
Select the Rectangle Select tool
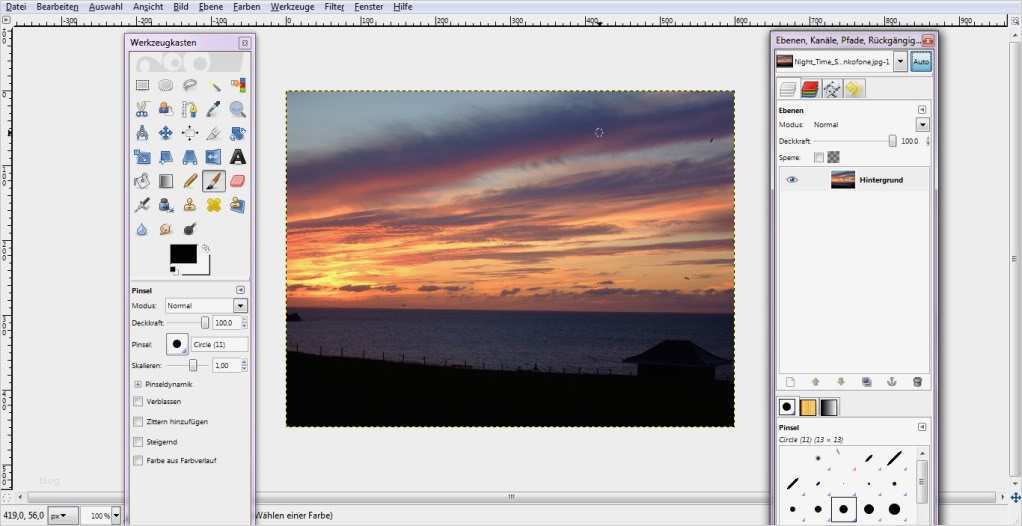pos(142,85)
